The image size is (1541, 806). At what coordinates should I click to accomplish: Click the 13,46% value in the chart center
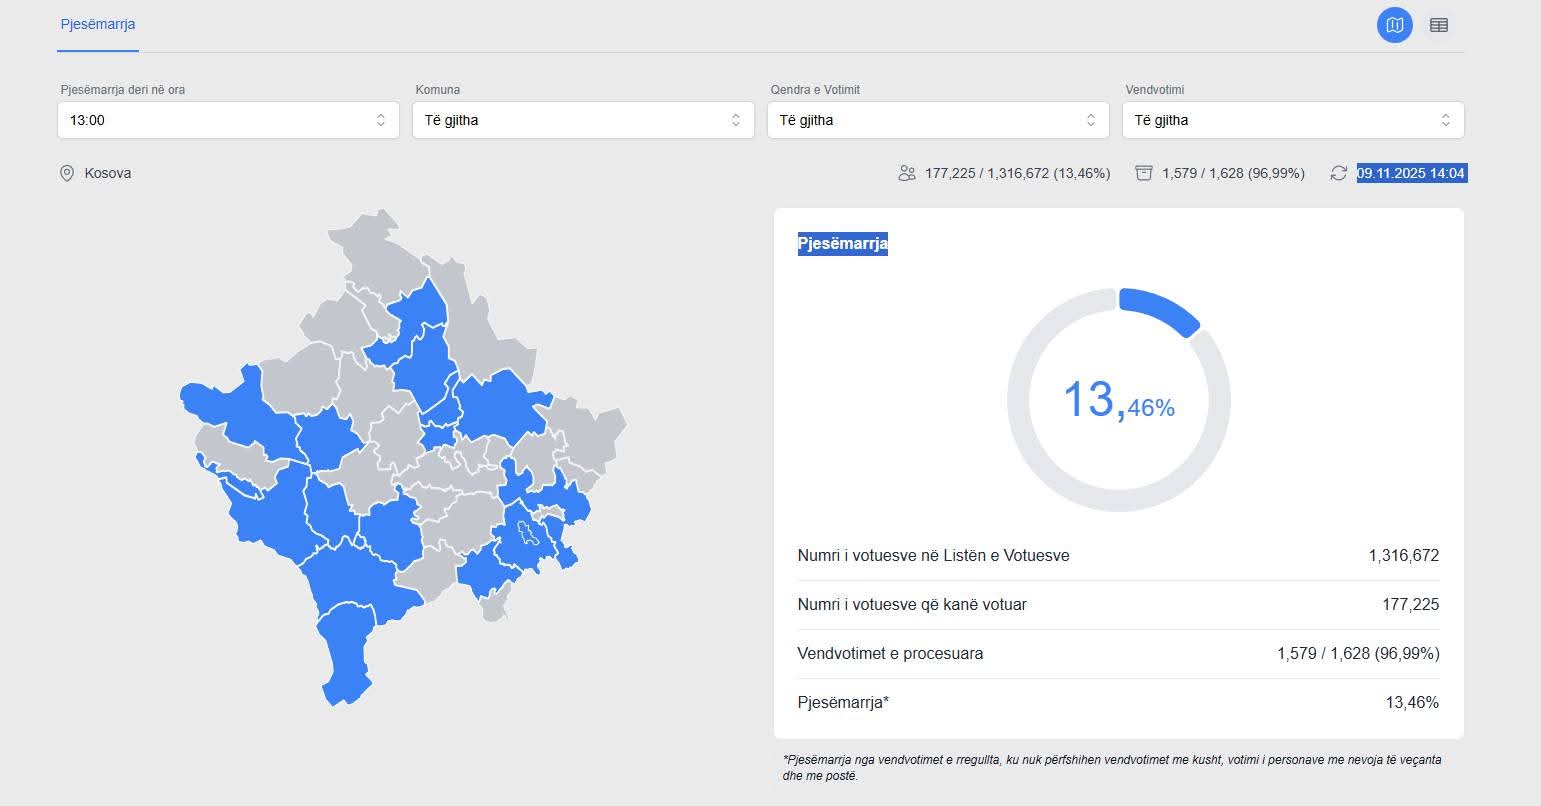1118,400
